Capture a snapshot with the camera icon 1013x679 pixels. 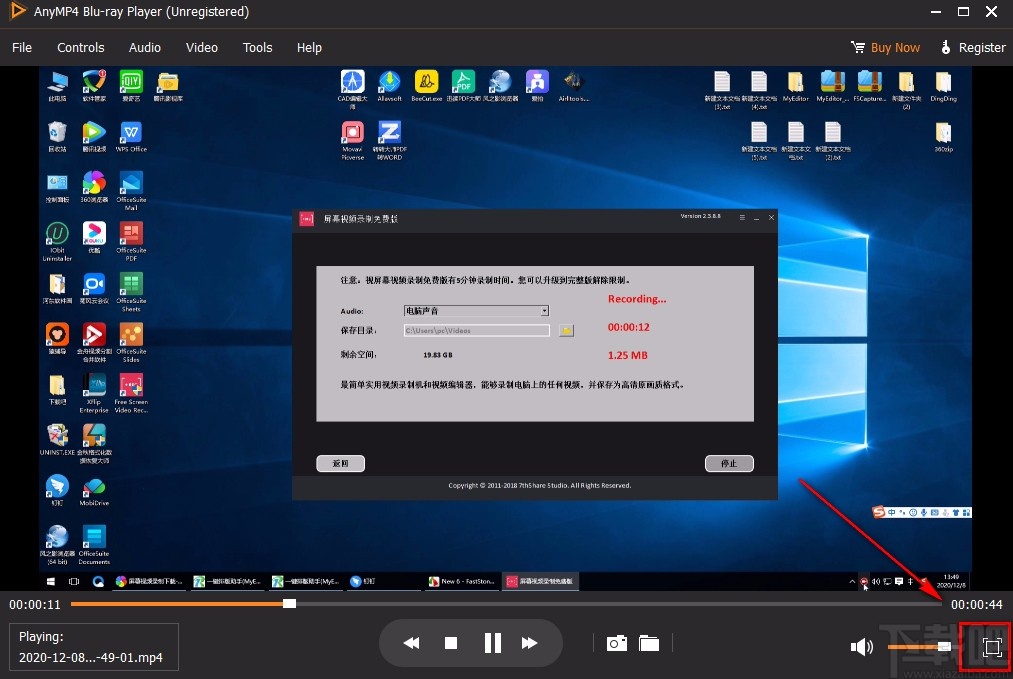point(616,643)
